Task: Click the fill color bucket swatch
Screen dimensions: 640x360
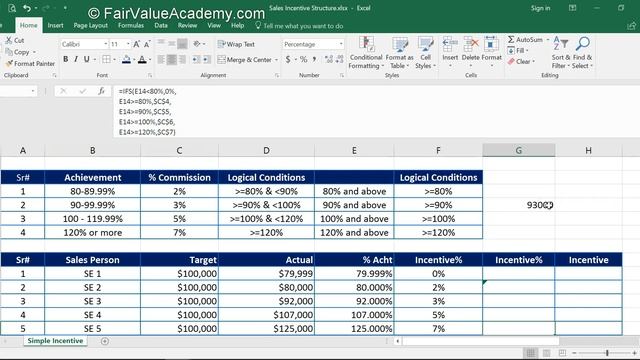Action: [127, 60]
